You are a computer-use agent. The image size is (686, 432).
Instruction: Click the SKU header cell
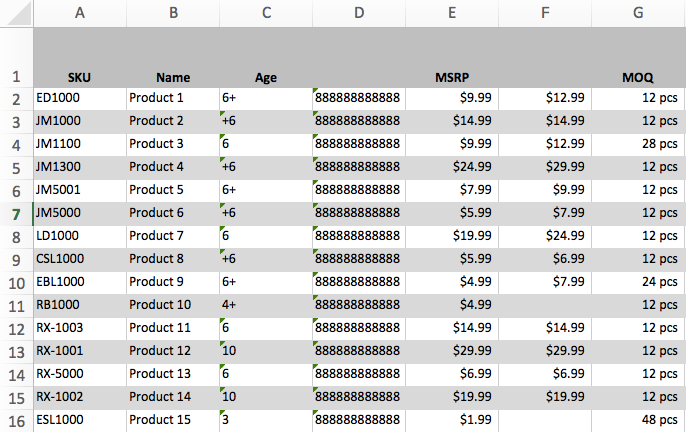coord(79,77)
